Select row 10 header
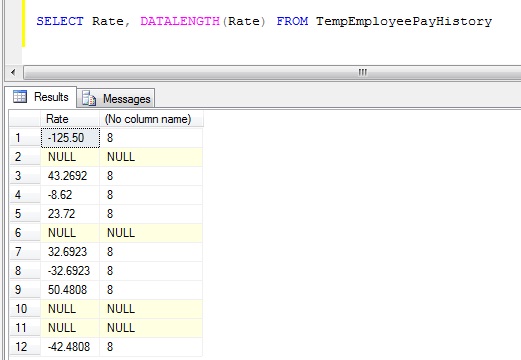The image size is (521, 360). coord(25,309)
